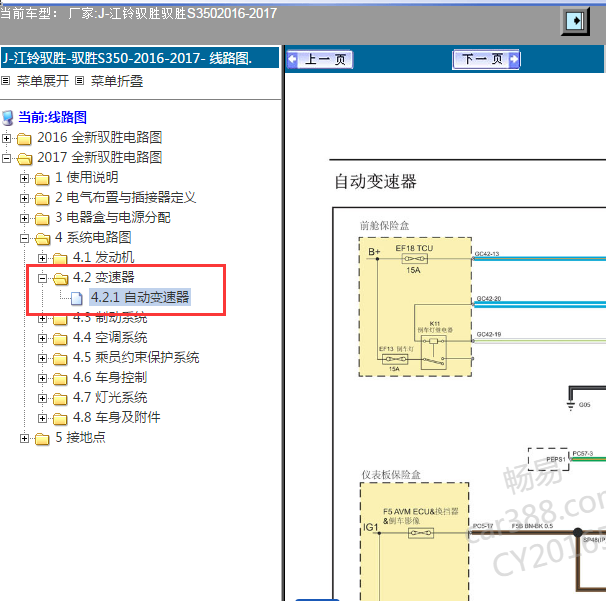Select the 4.2 变速器 entry
The image size is (606, 601).
tap(104, 278)
